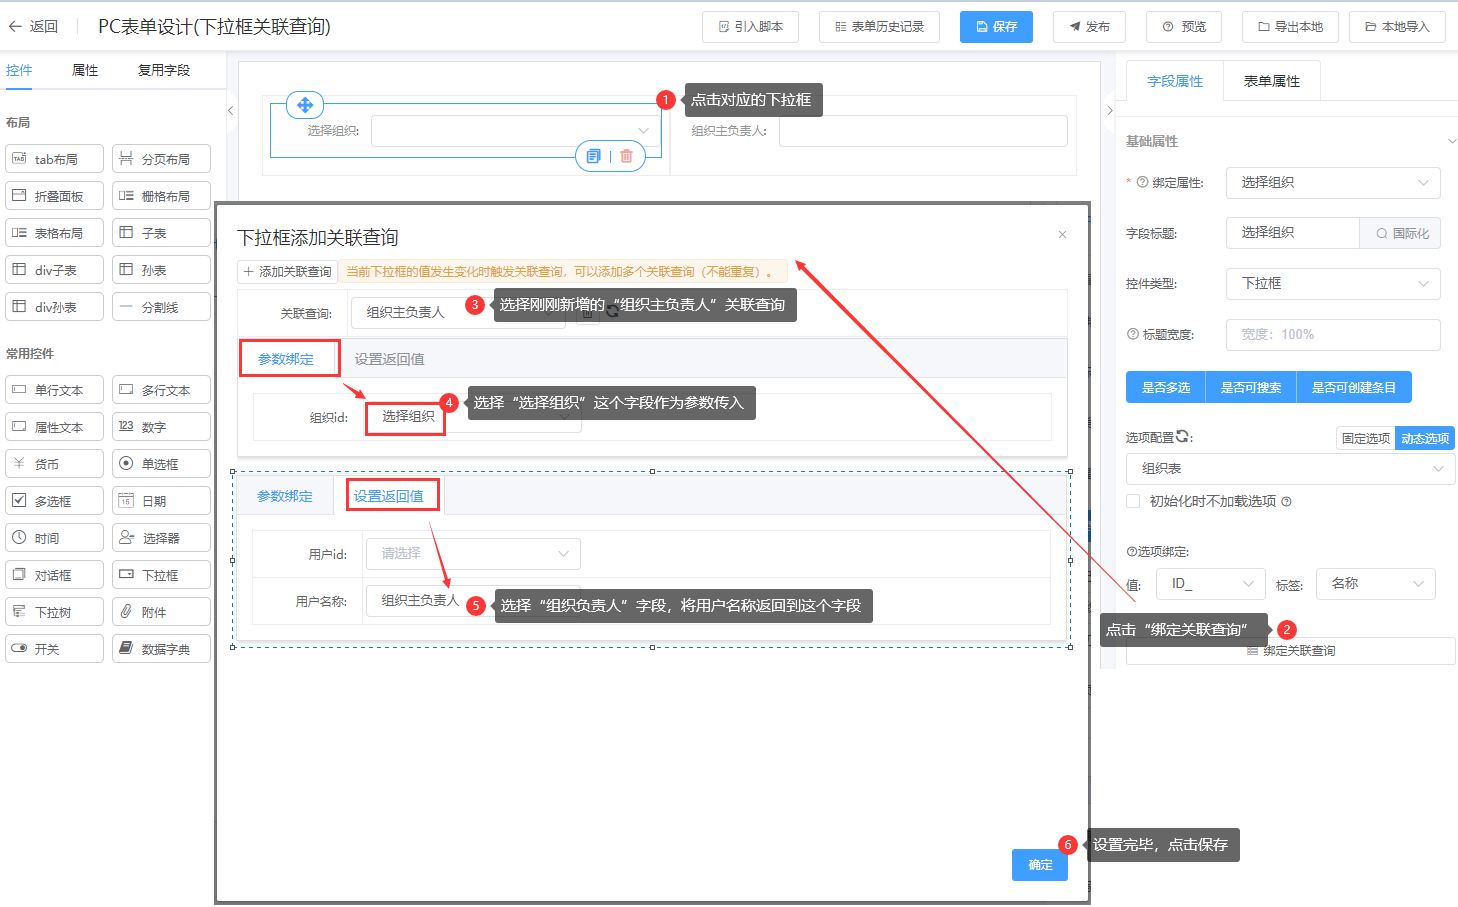The width and height of the screenshot is (1458, 907).
Task: Open the 表单属性 tab
Action: point(1272,81)
